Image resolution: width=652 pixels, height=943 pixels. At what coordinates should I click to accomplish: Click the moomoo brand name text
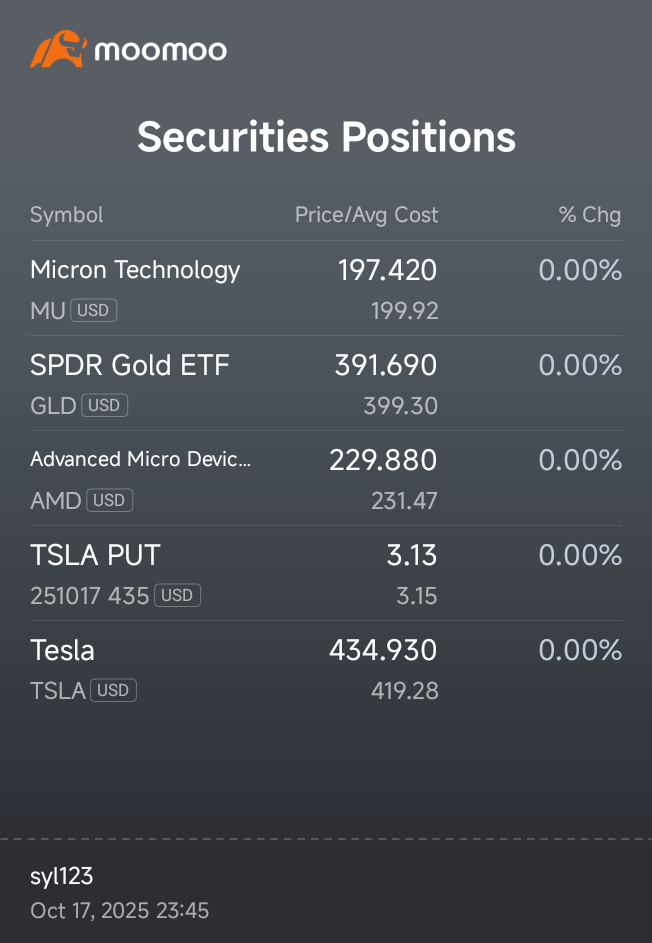(x=161, y=51)
